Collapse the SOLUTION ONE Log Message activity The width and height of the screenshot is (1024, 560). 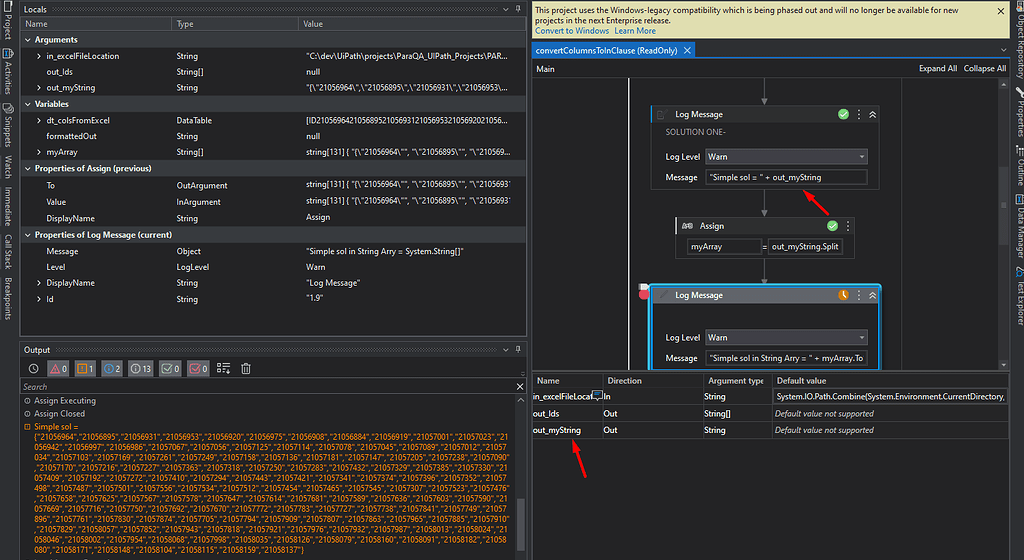tap(872, 114)
